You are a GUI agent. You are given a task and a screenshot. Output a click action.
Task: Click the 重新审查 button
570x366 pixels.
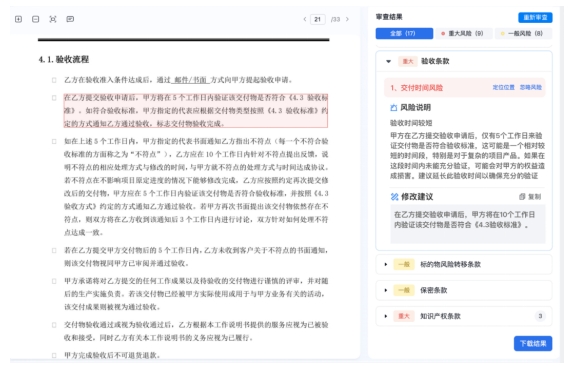(x=535, y=17)
